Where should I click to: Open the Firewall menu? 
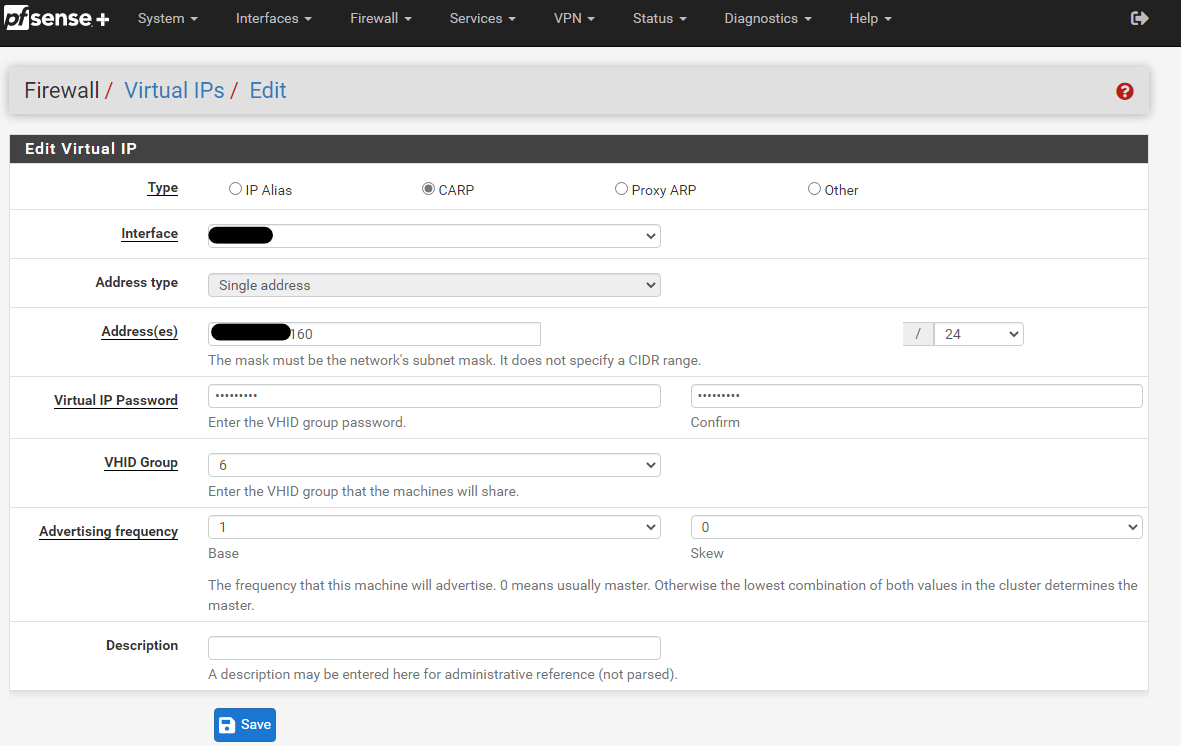coord(379,18)
